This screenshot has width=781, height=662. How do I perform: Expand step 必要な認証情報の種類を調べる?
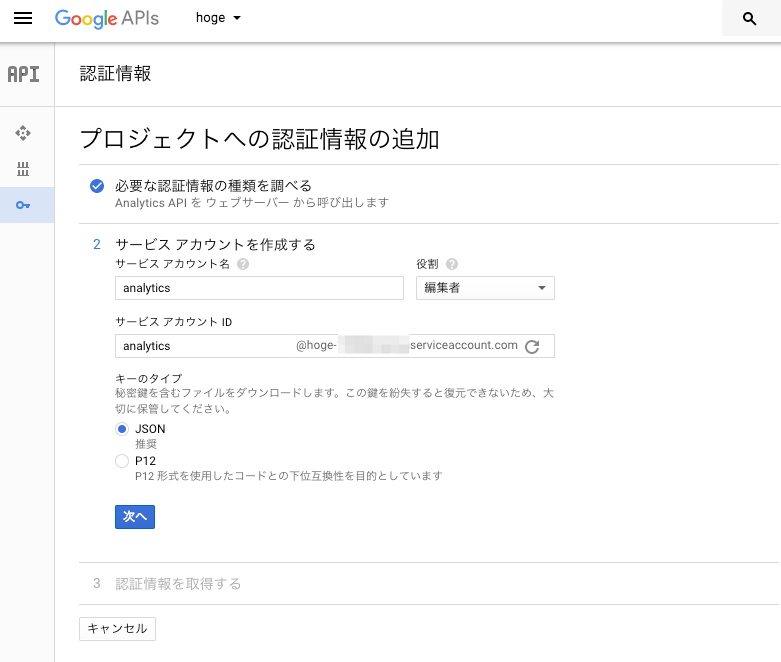pos(213,186)
